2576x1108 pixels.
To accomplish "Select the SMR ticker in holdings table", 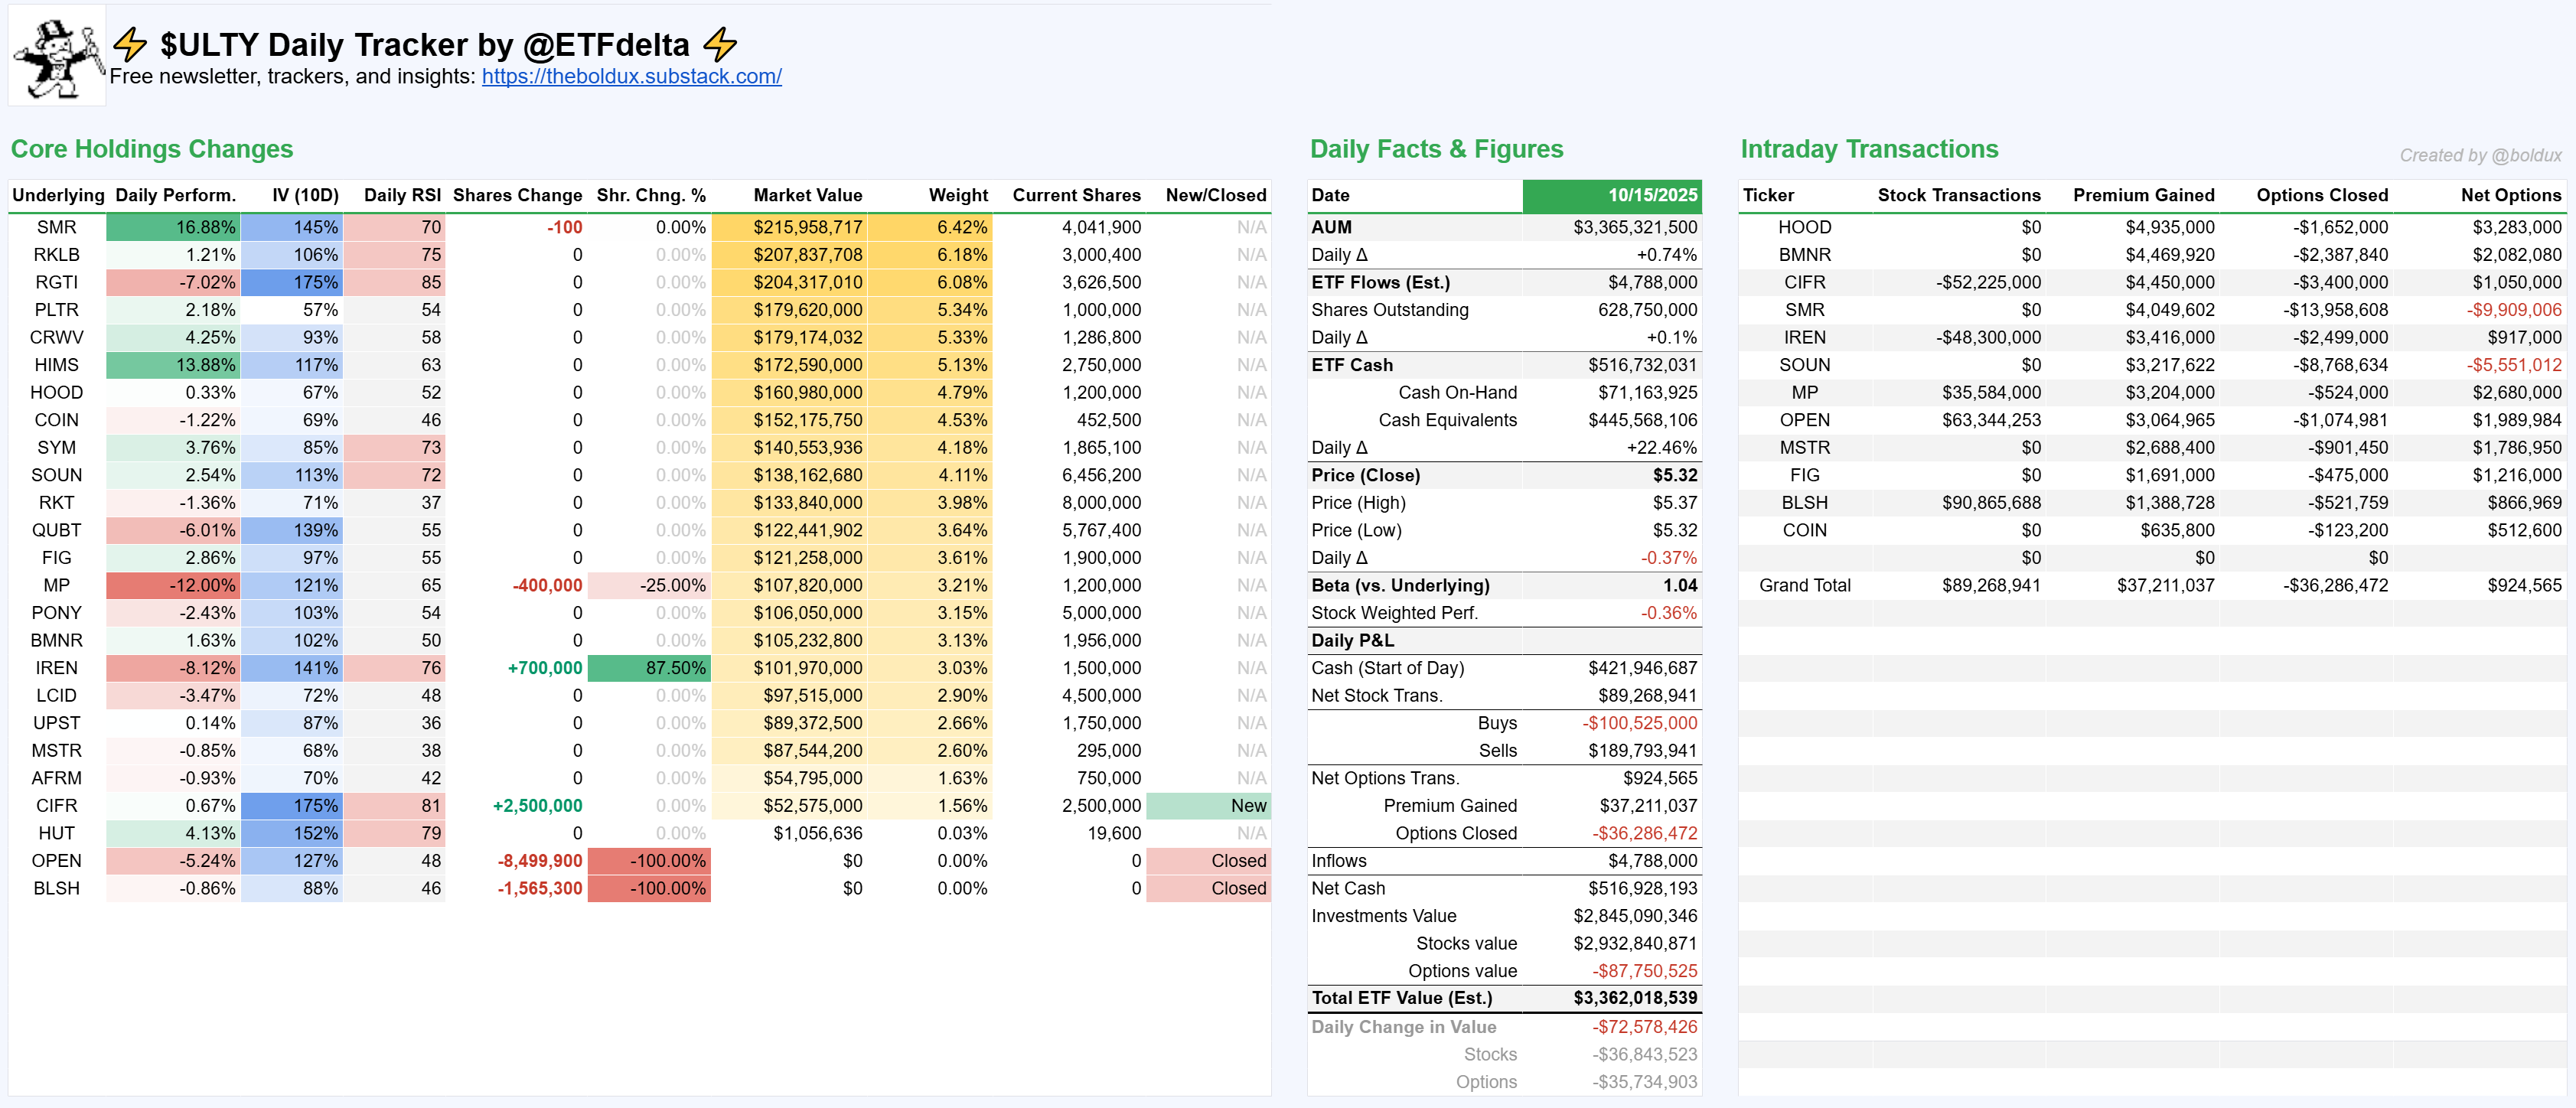I will (x=56, y=227).
